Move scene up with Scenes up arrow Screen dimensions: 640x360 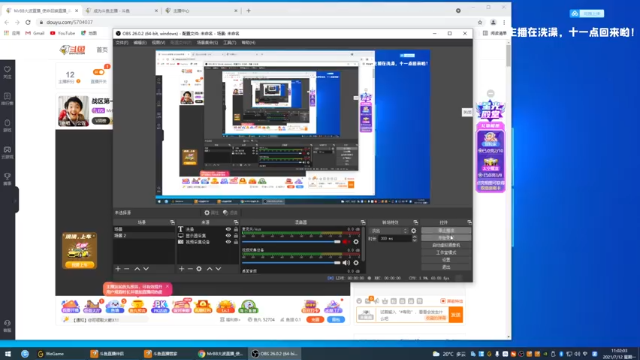tap(137, 269)
